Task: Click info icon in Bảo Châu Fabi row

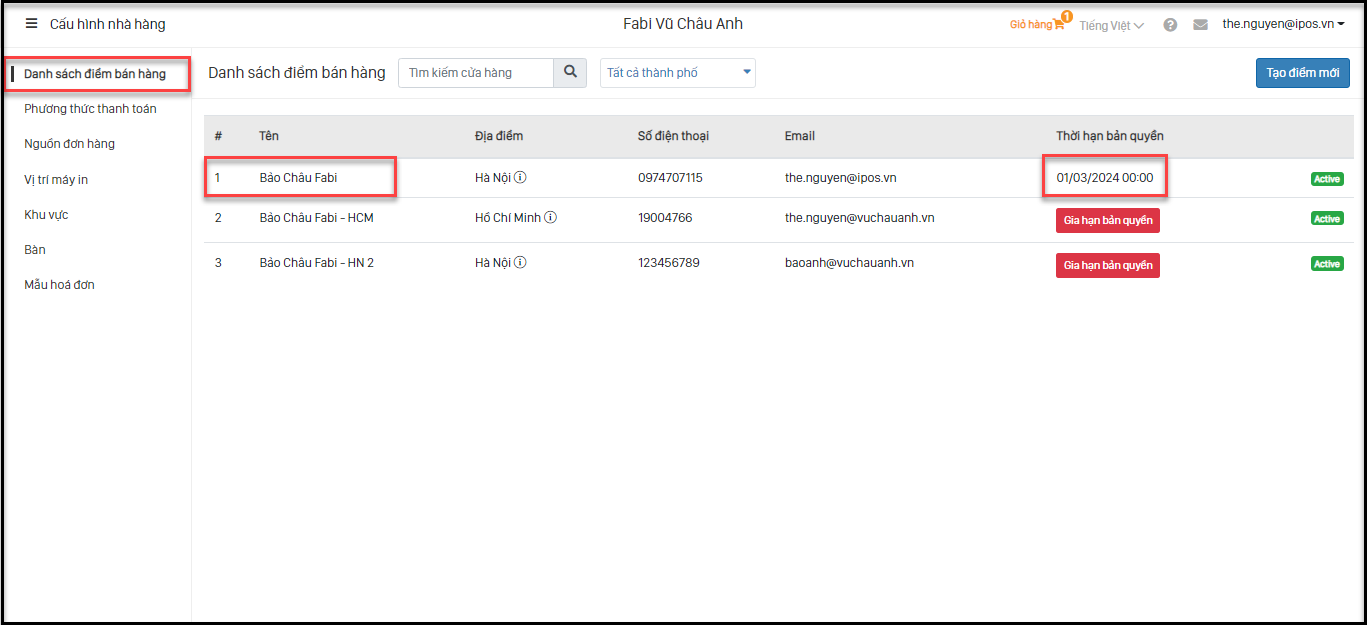Action: click(520, 178)
